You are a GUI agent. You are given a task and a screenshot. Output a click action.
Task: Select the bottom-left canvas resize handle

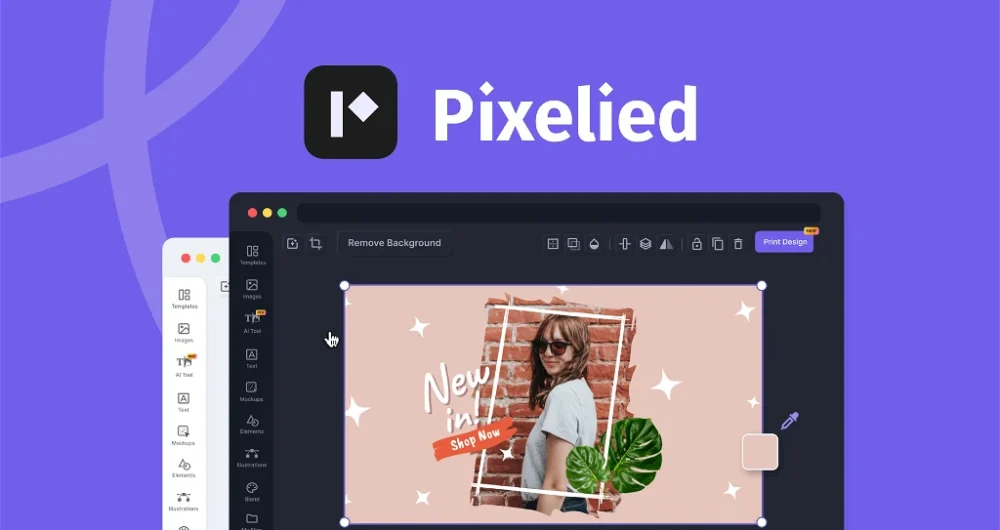click(x=344, y=522)
